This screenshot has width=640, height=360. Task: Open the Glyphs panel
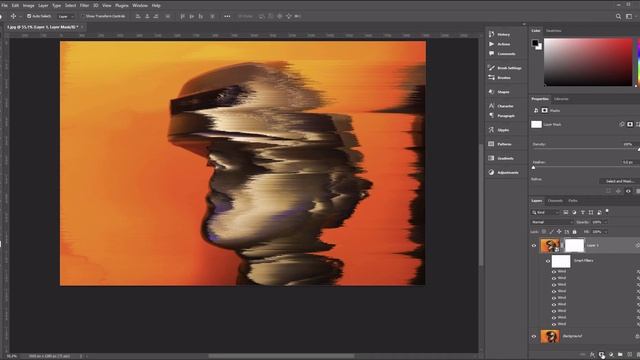tap(499, 130)
